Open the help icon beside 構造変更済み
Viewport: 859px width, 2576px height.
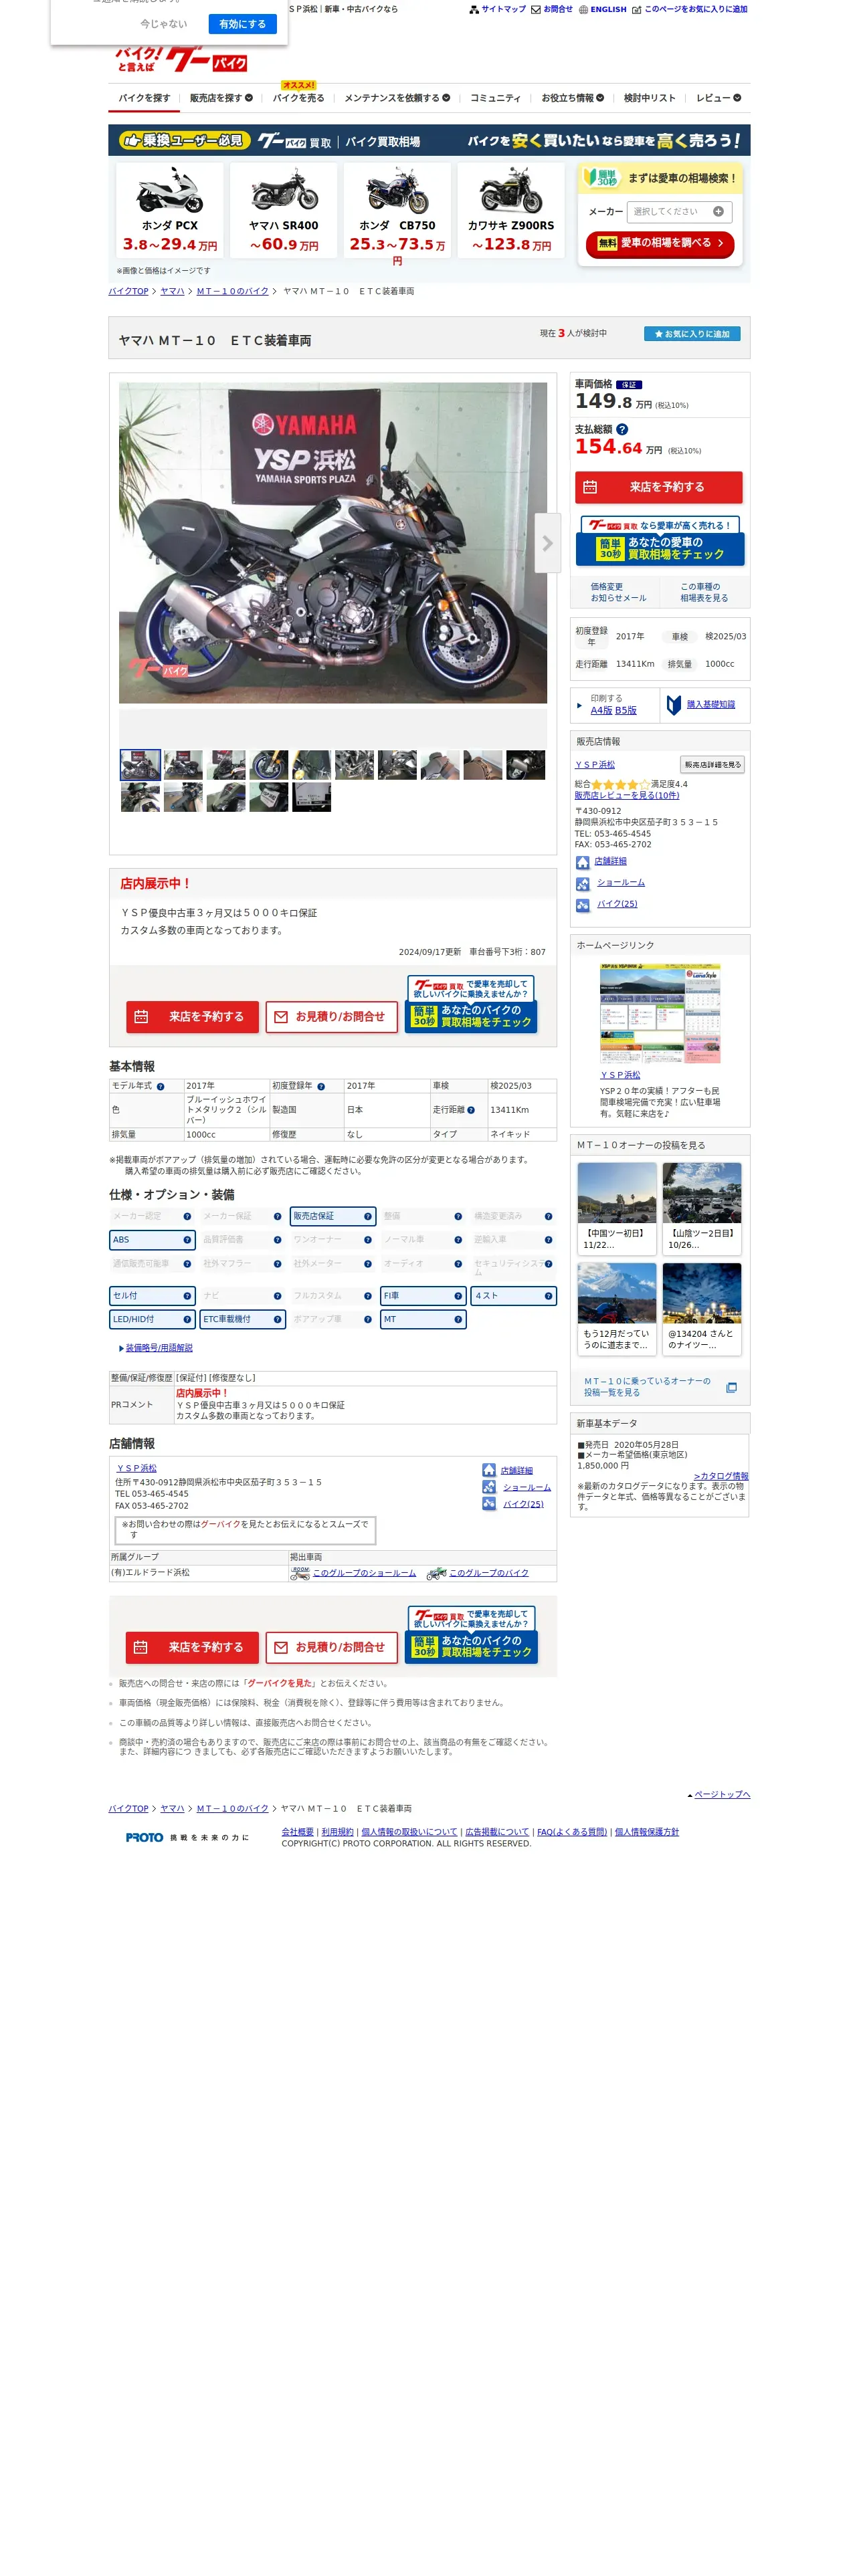[x=548, y=1216]
